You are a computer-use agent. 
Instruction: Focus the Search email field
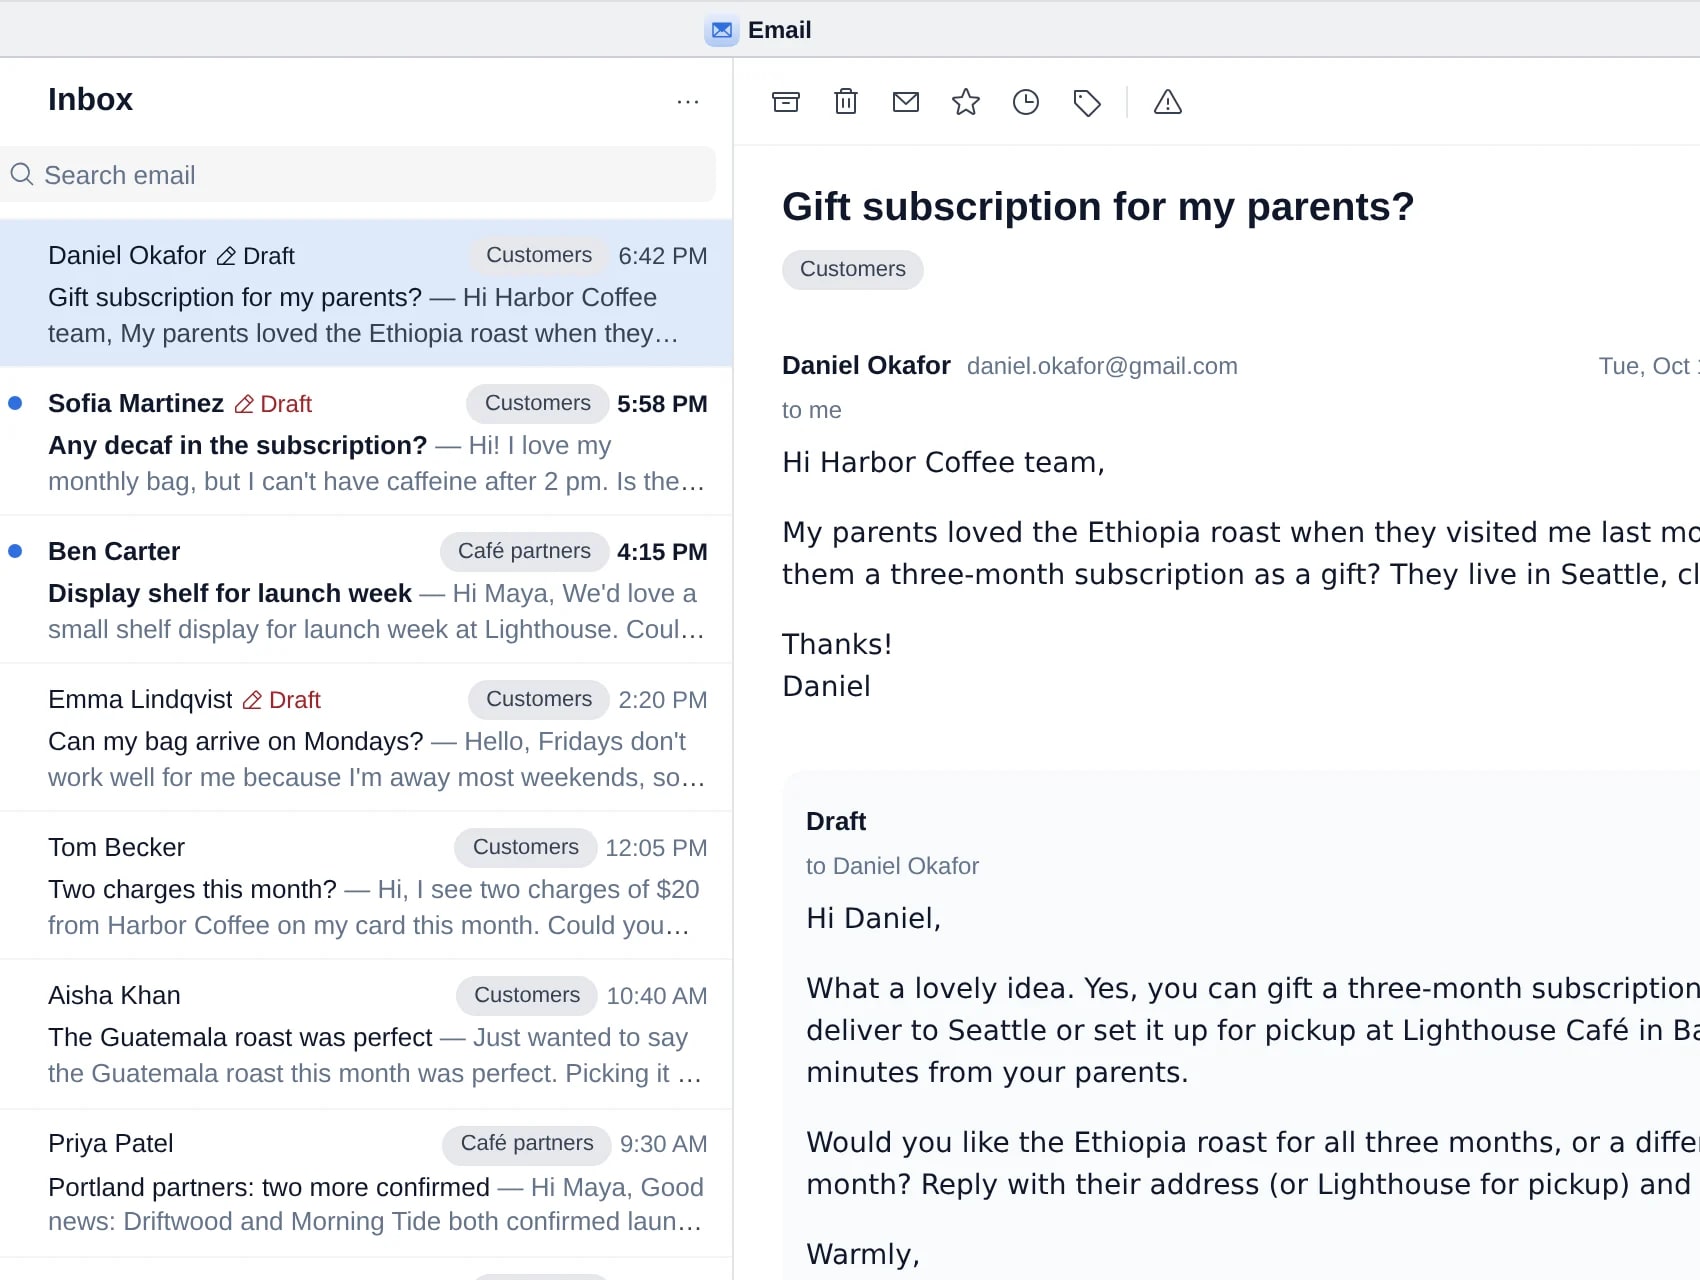click(358, 175)
